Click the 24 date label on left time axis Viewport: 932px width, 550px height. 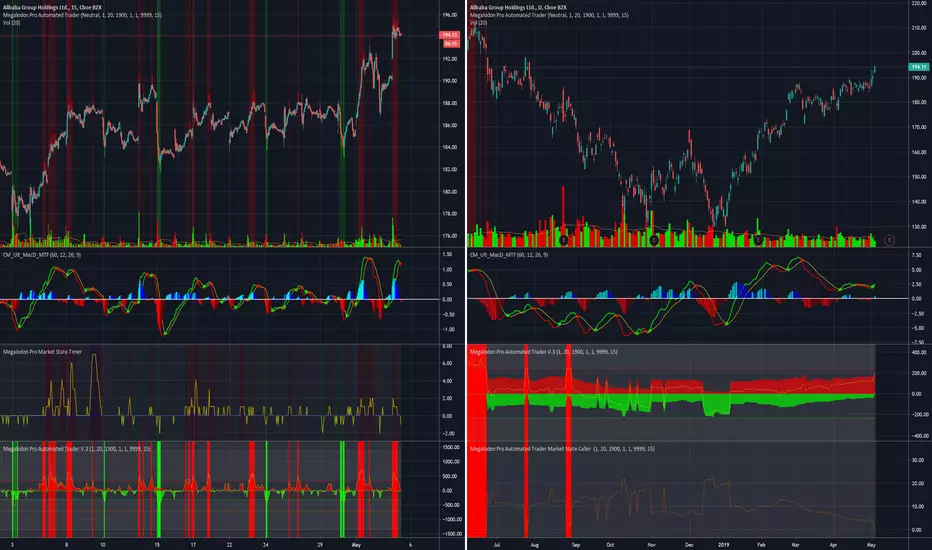[266, 544]
